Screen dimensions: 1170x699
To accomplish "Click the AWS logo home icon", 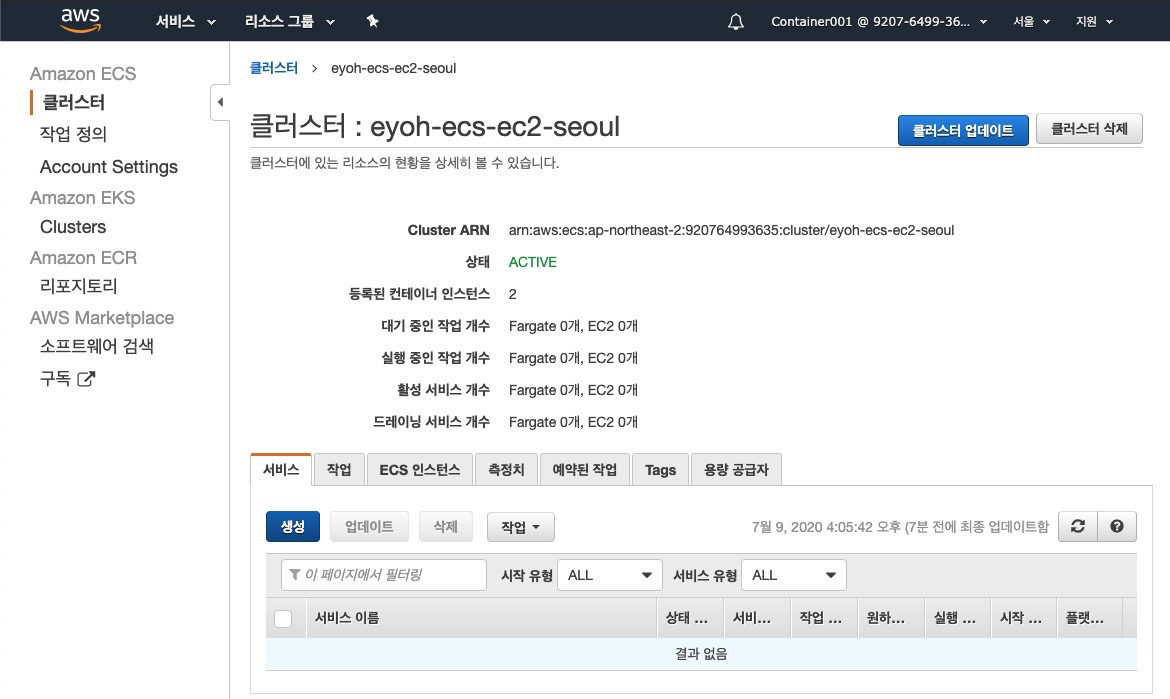I will point(81,20).
